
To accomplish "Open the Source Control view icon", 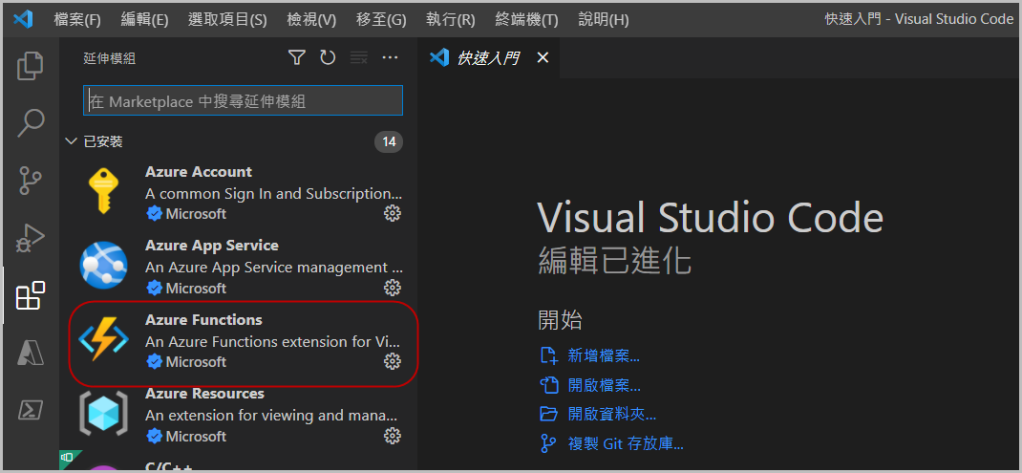I will (x=30, y=181).
